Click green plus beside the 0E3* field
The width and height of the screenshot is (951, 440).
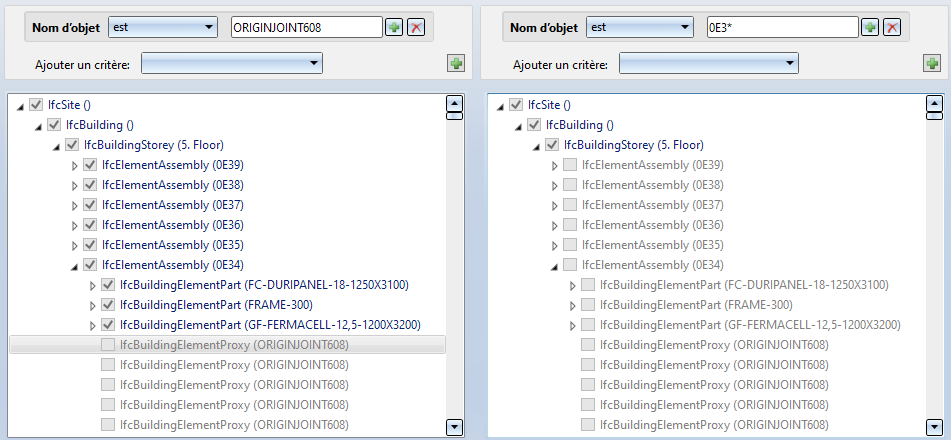click(870, 27)
